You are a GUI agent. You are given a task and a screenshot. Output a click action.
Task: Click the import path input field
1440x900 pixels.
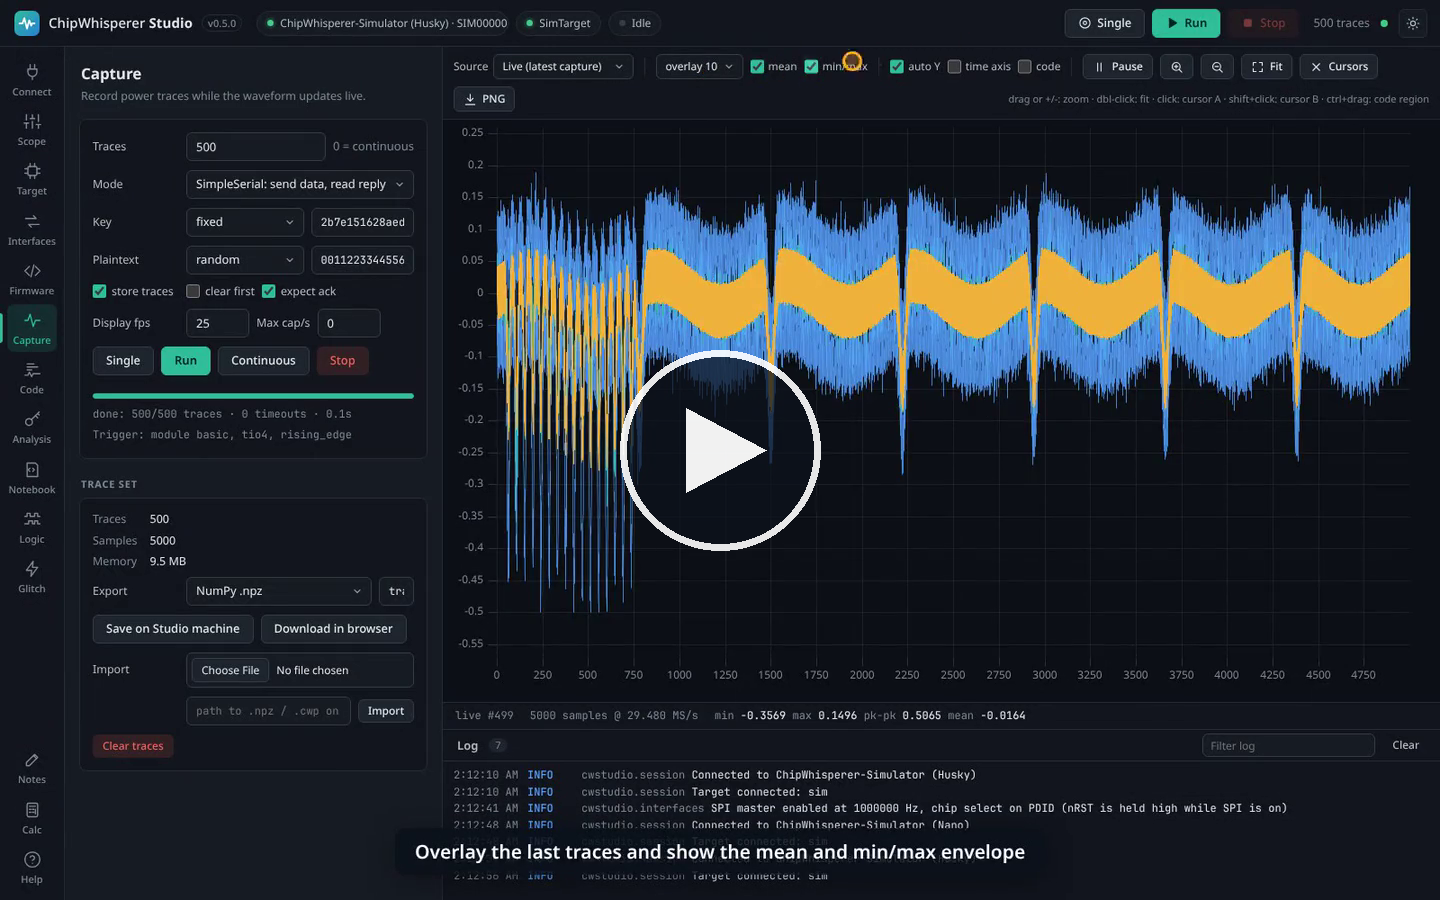pos(268,711)
